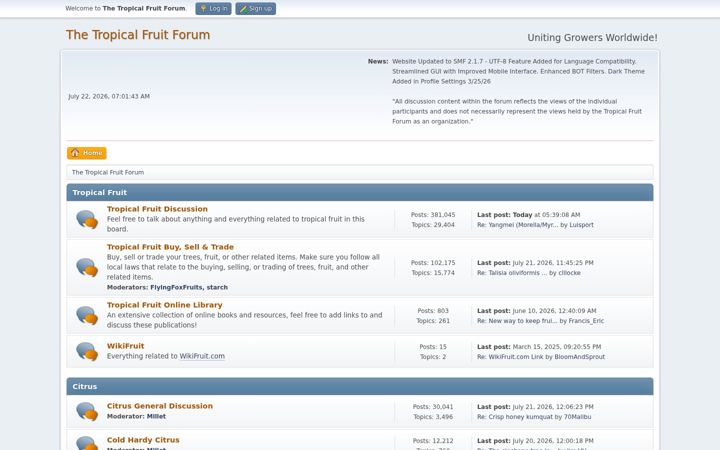Click the Posts: 30,041 count text
The image size is (720, 450).
click(433, 407)
